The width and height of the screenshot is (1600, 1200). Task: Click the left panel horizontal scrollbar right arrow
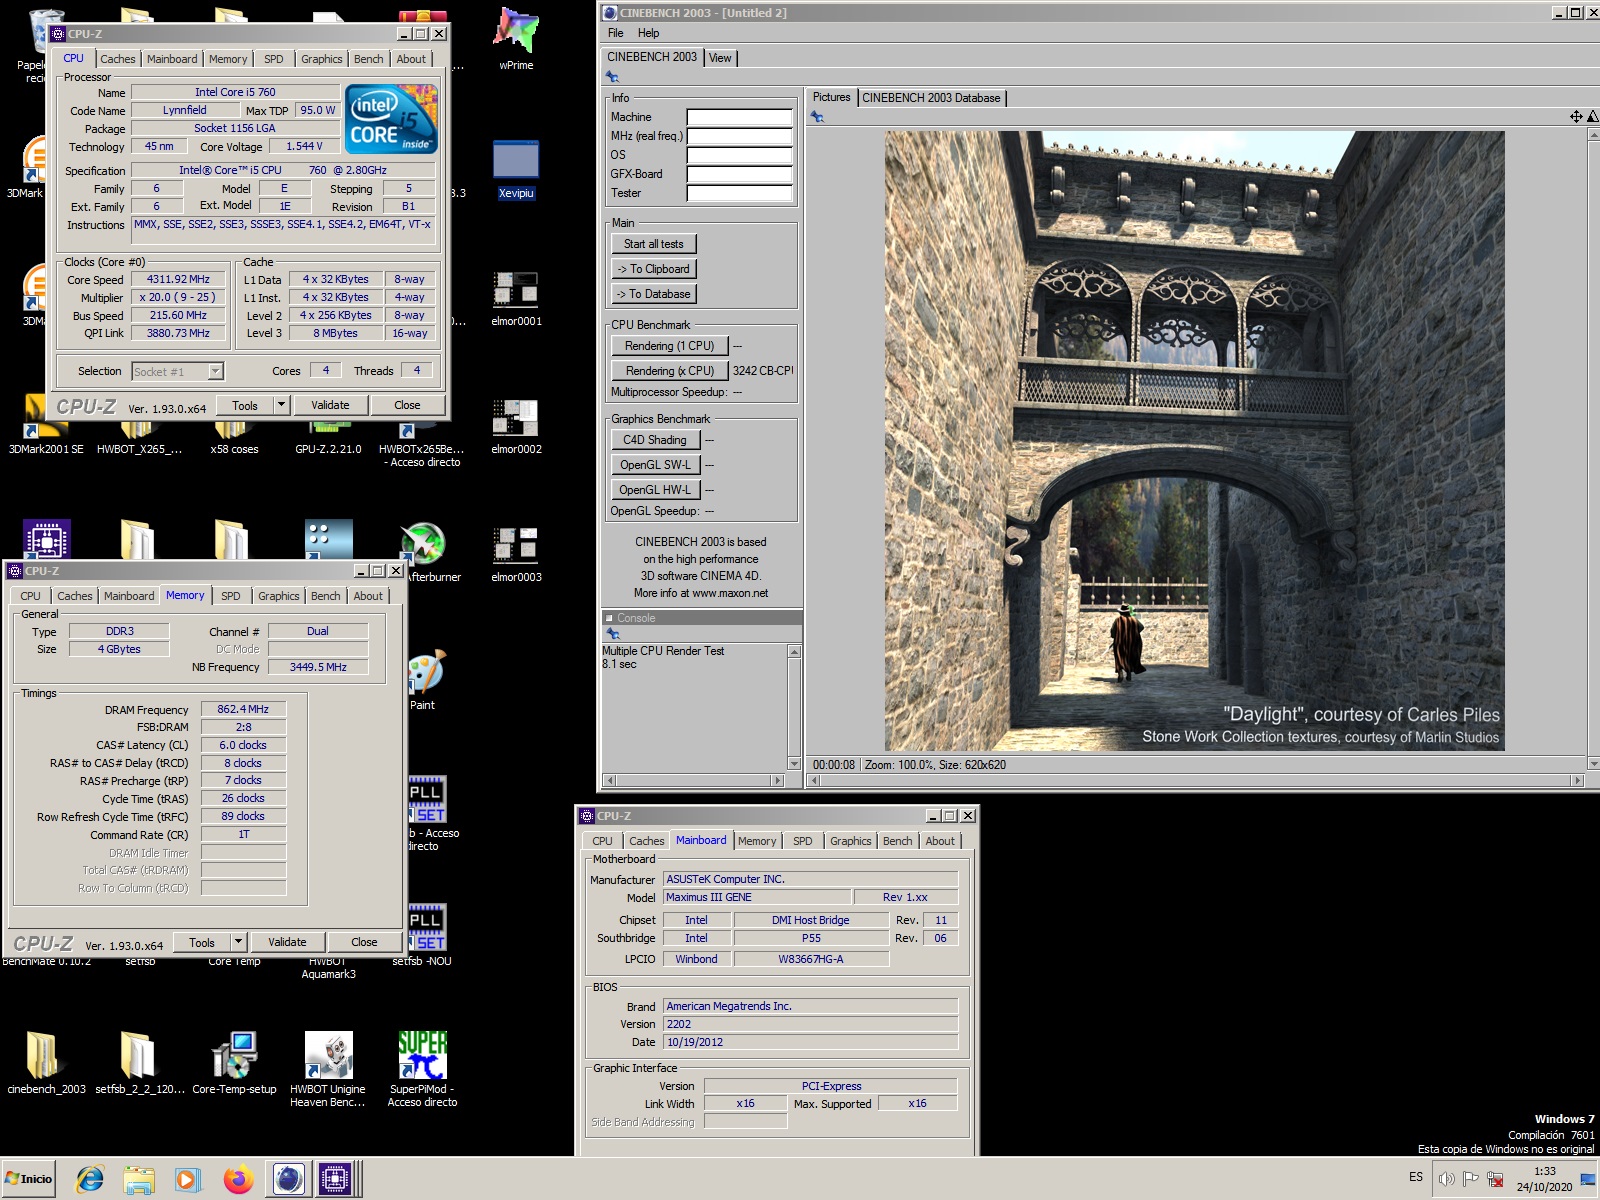(x=778, y=780)
